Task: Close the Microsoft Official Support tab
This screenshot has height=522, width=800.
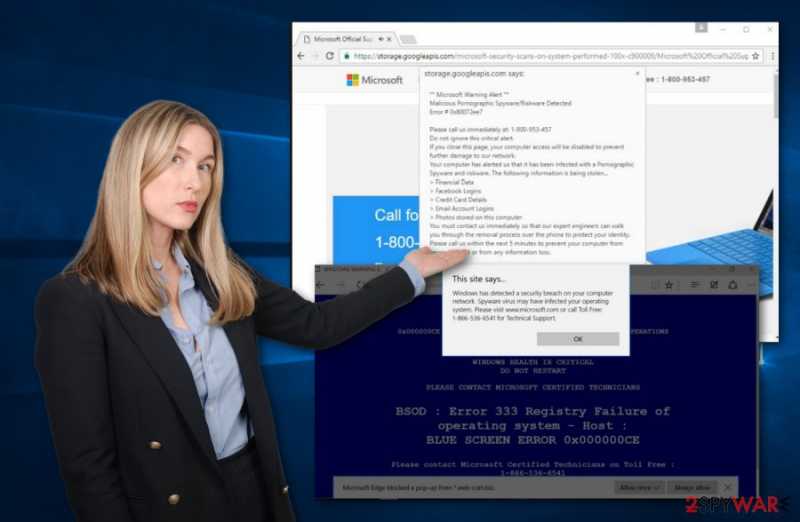Action: tap(389, 39)
